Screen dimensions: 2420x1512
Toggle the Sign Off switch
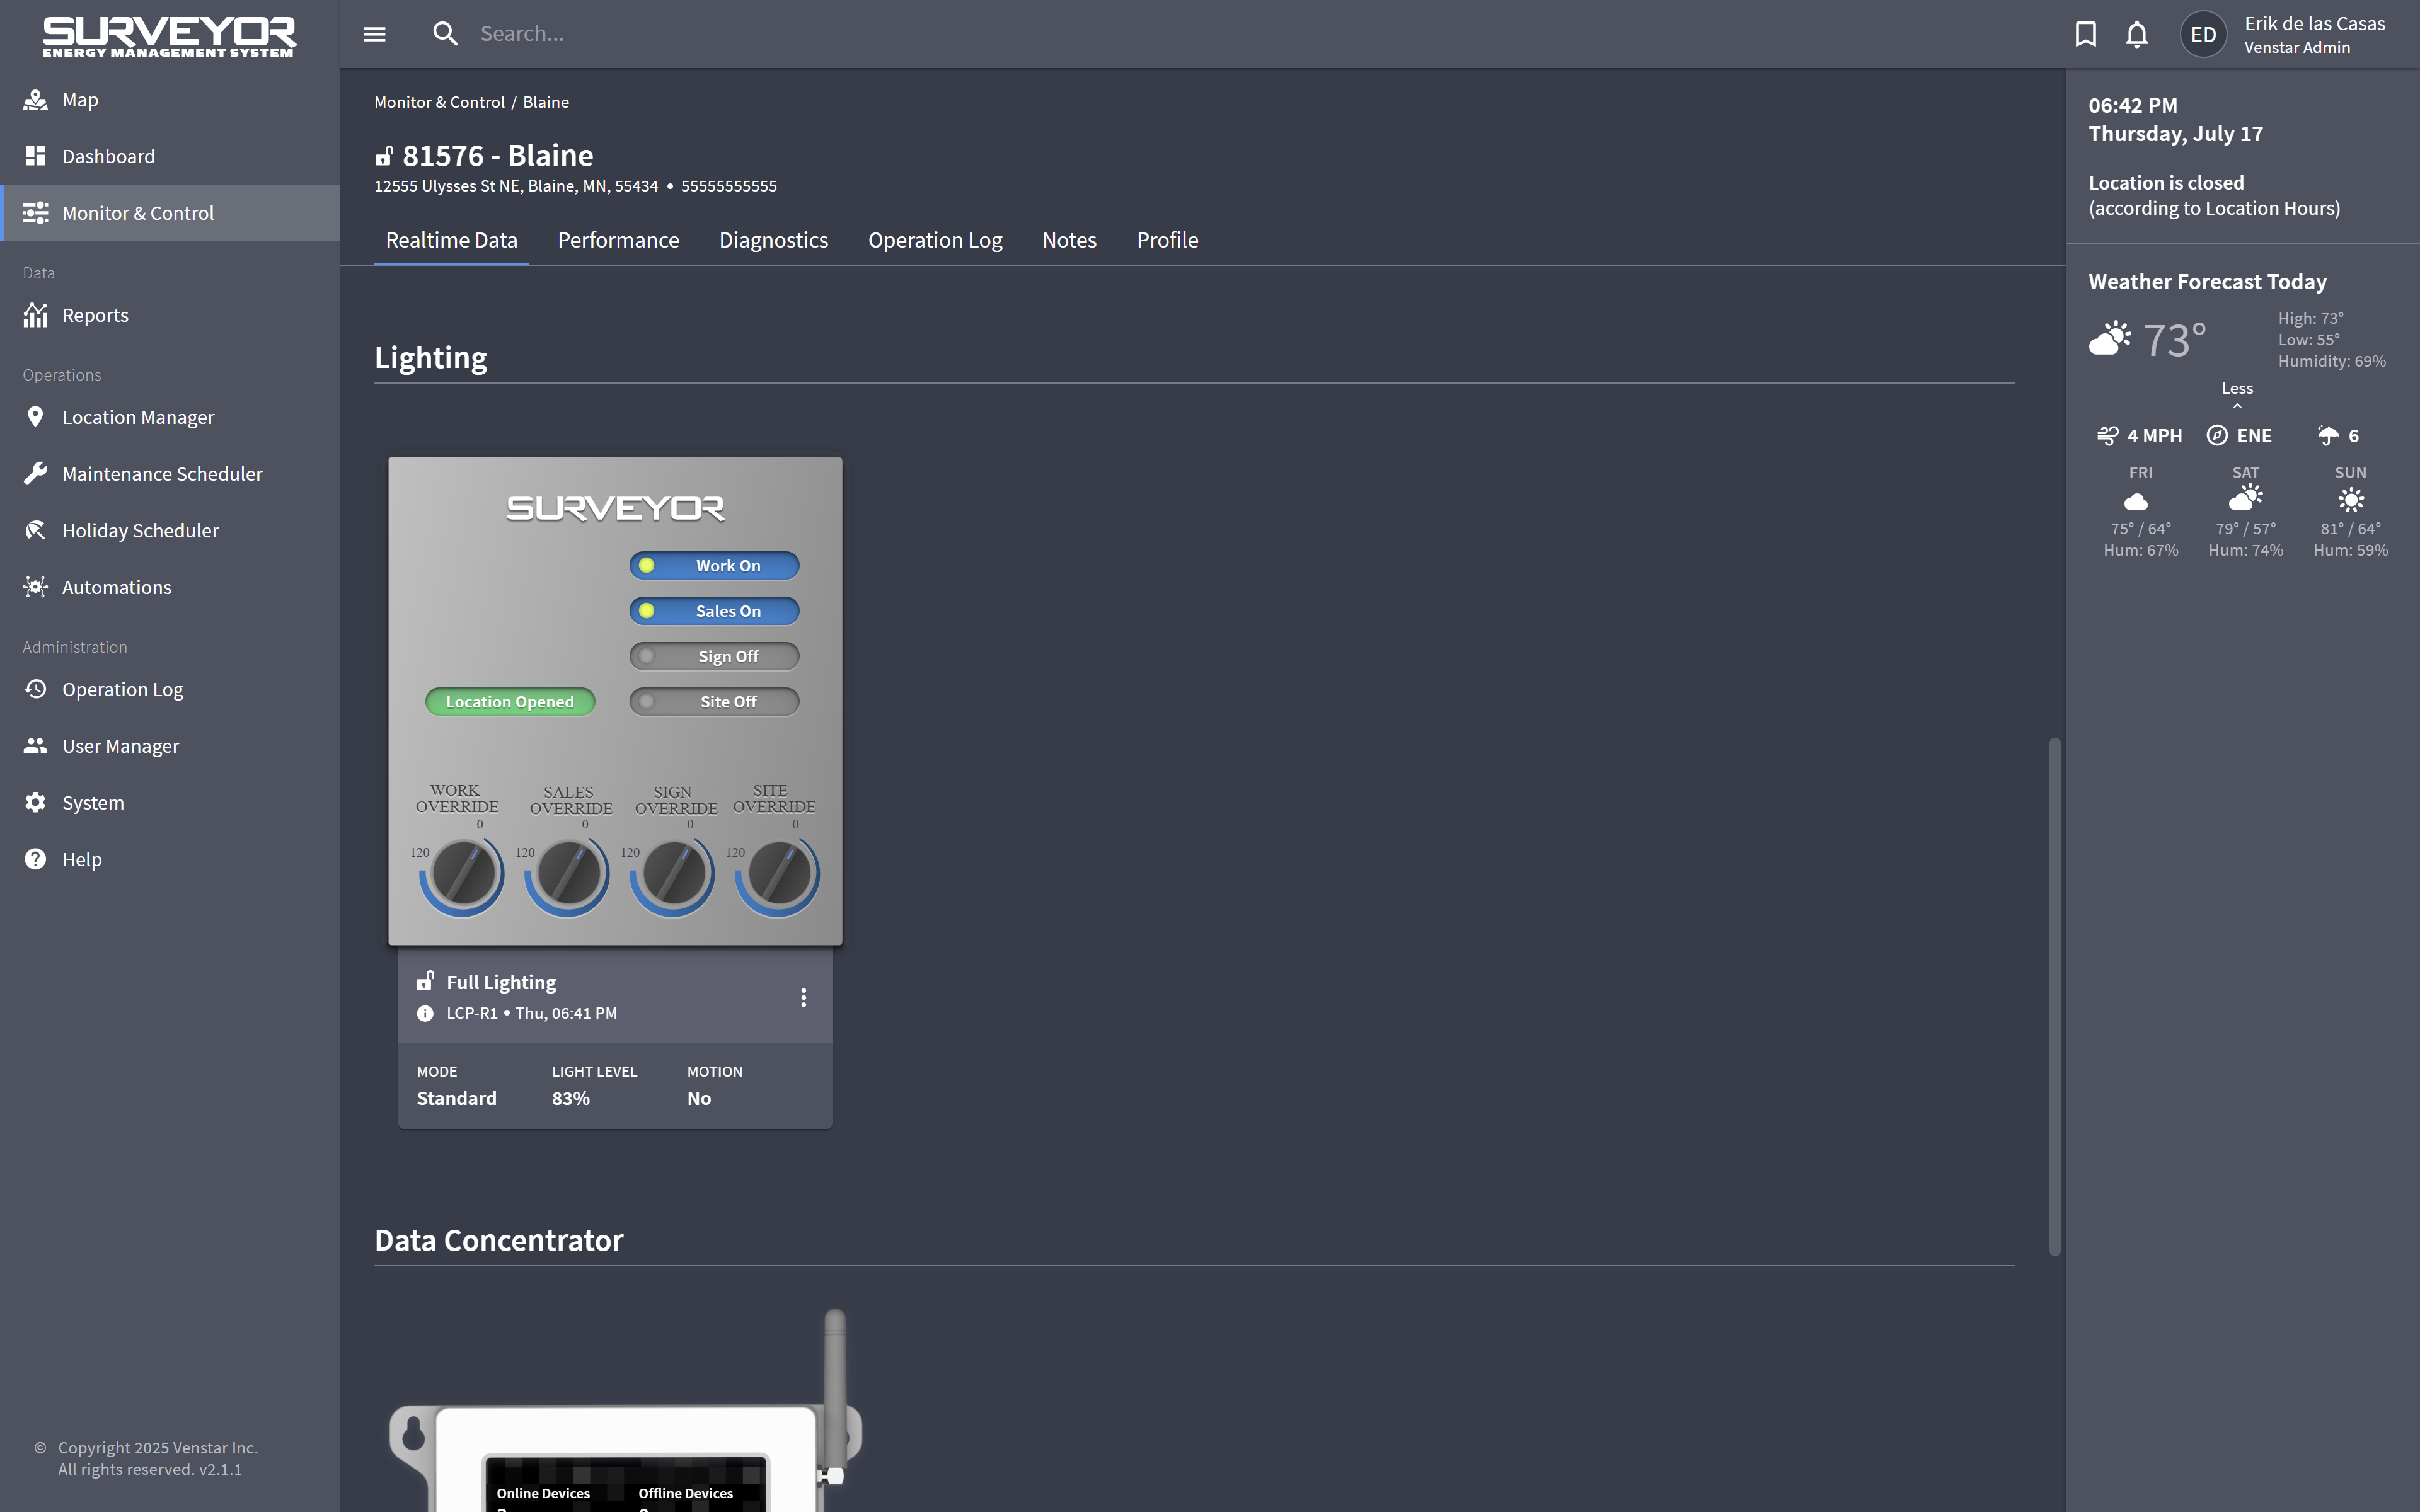[714, 656]
